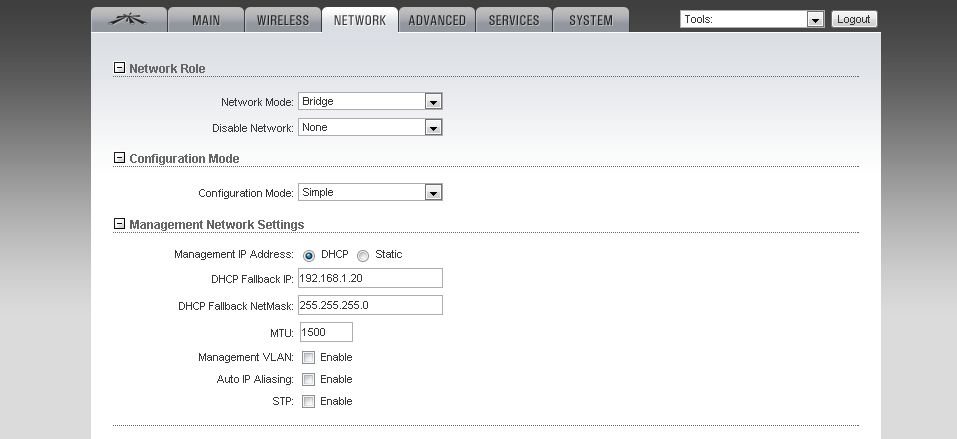Click the DHCP Fallback NetMask label
The width and height of the screenshot is (957, 439).
(236, 306)
